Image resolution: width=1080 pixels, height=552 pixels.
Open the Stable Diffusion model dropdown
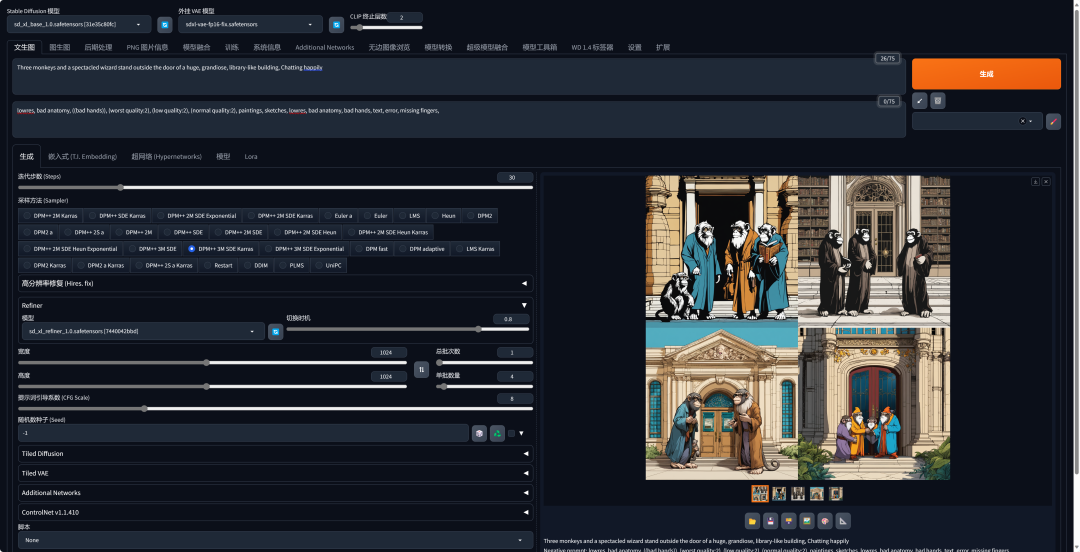pyautogui.click(x=80, y=24)
